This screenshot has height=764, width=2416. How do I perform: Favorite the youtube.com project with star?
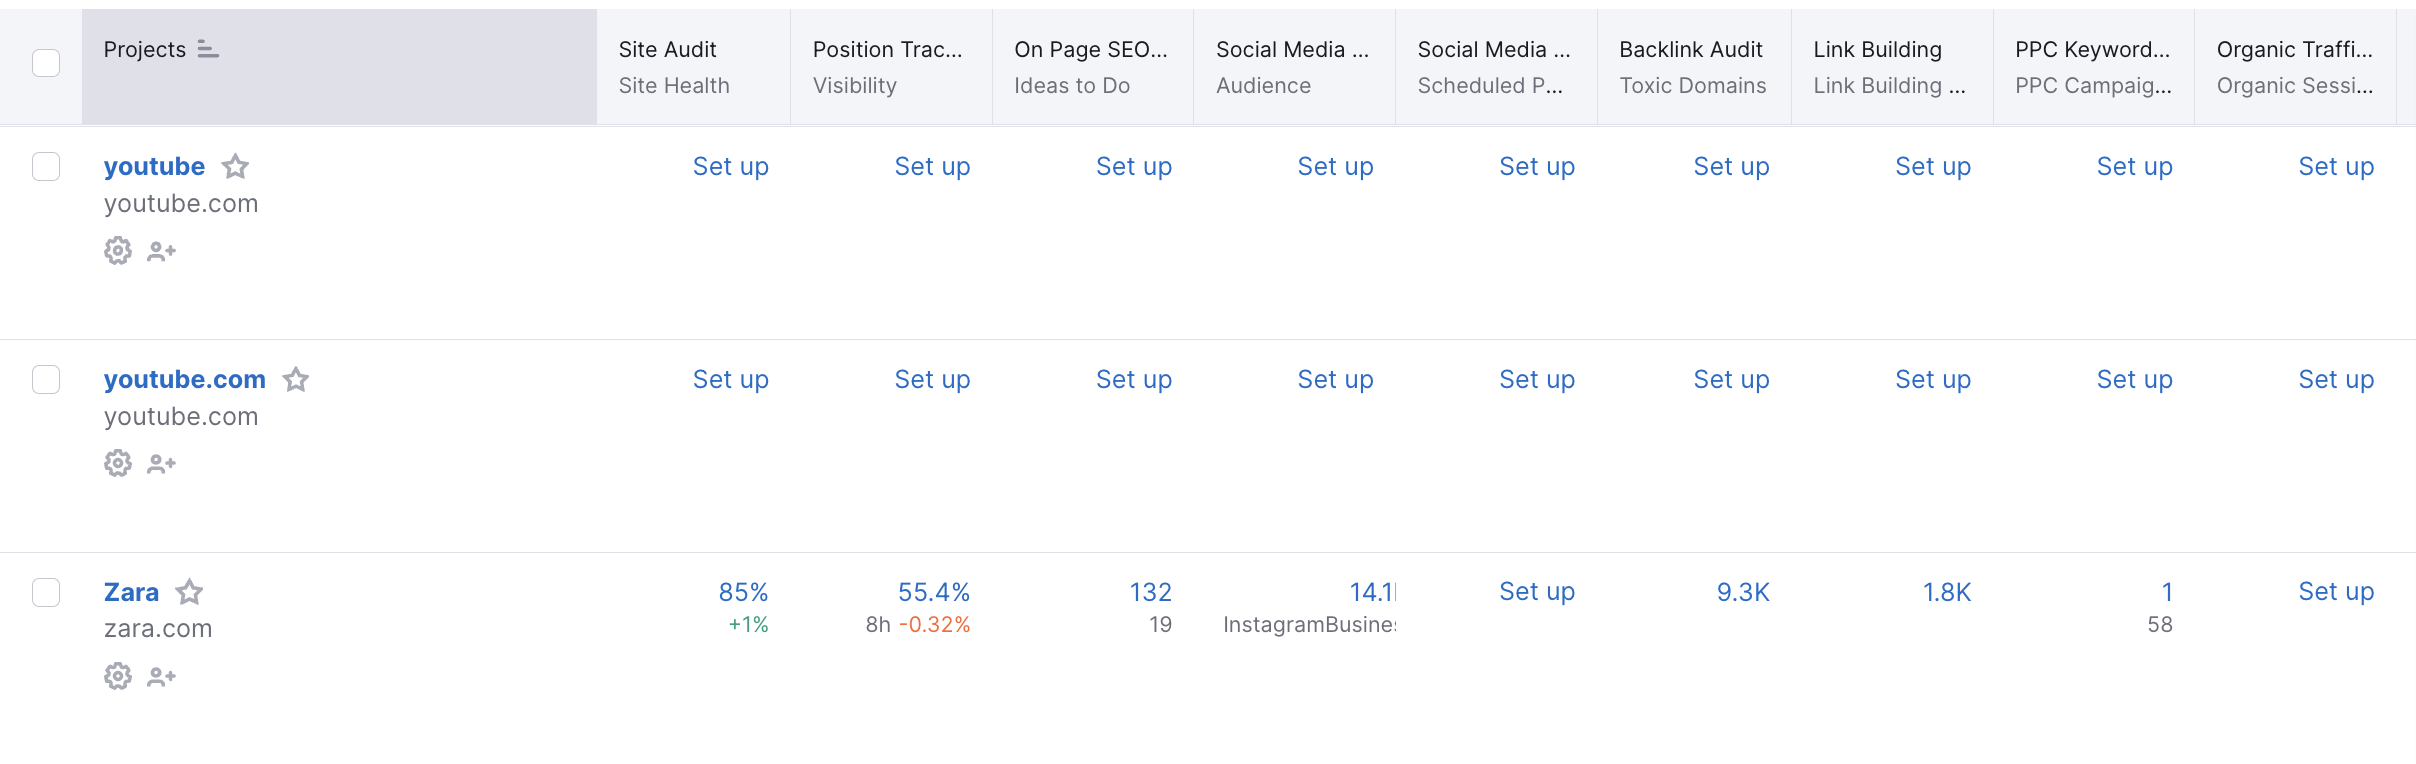tap(296, 380)
